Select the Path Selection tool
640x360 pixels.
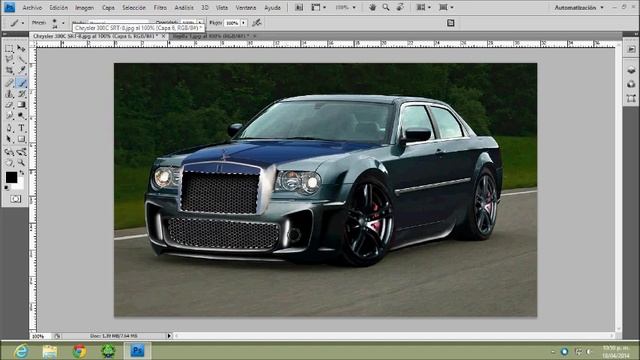pyautogui.click(x=9, y=139)
